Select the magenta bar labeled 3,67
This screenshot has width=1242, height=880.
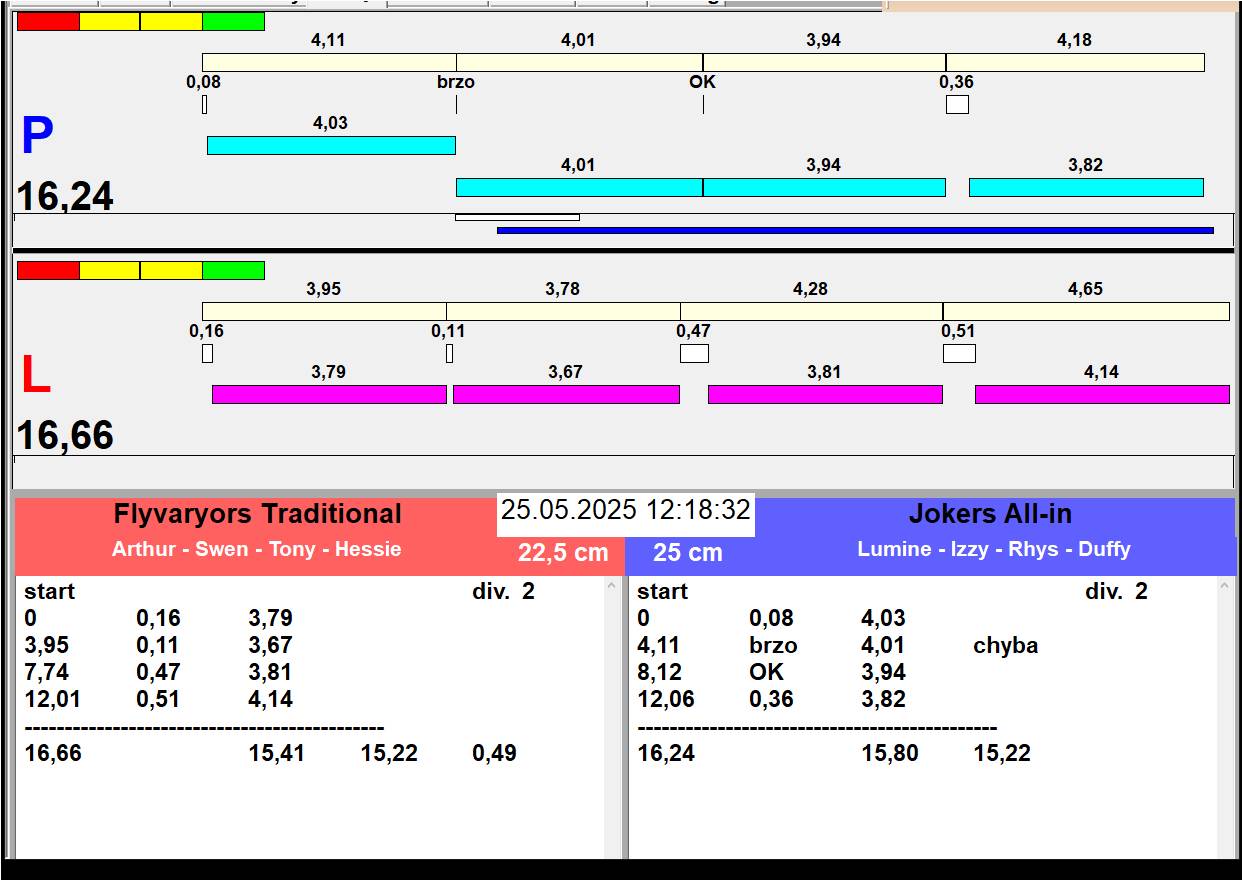tap(566, 394)
